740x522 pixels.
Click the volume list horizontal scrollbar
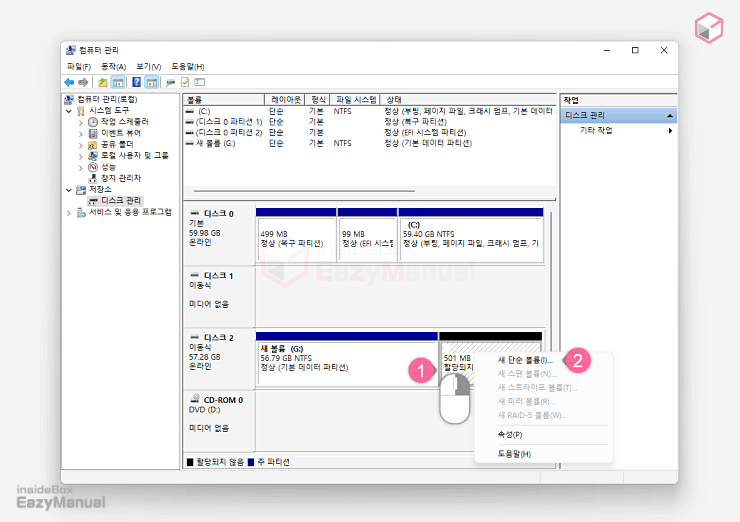click(x=304, y=191)
